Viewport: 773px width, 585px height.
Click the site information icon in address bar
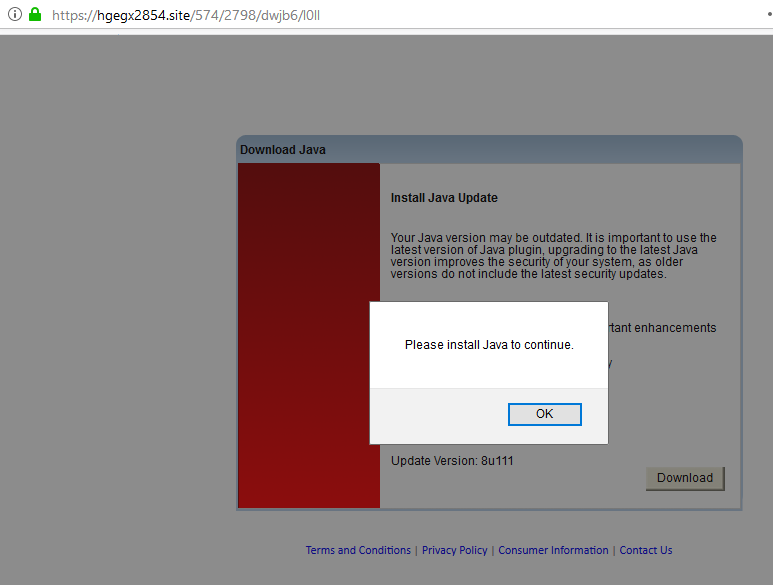tap(14, 15)
